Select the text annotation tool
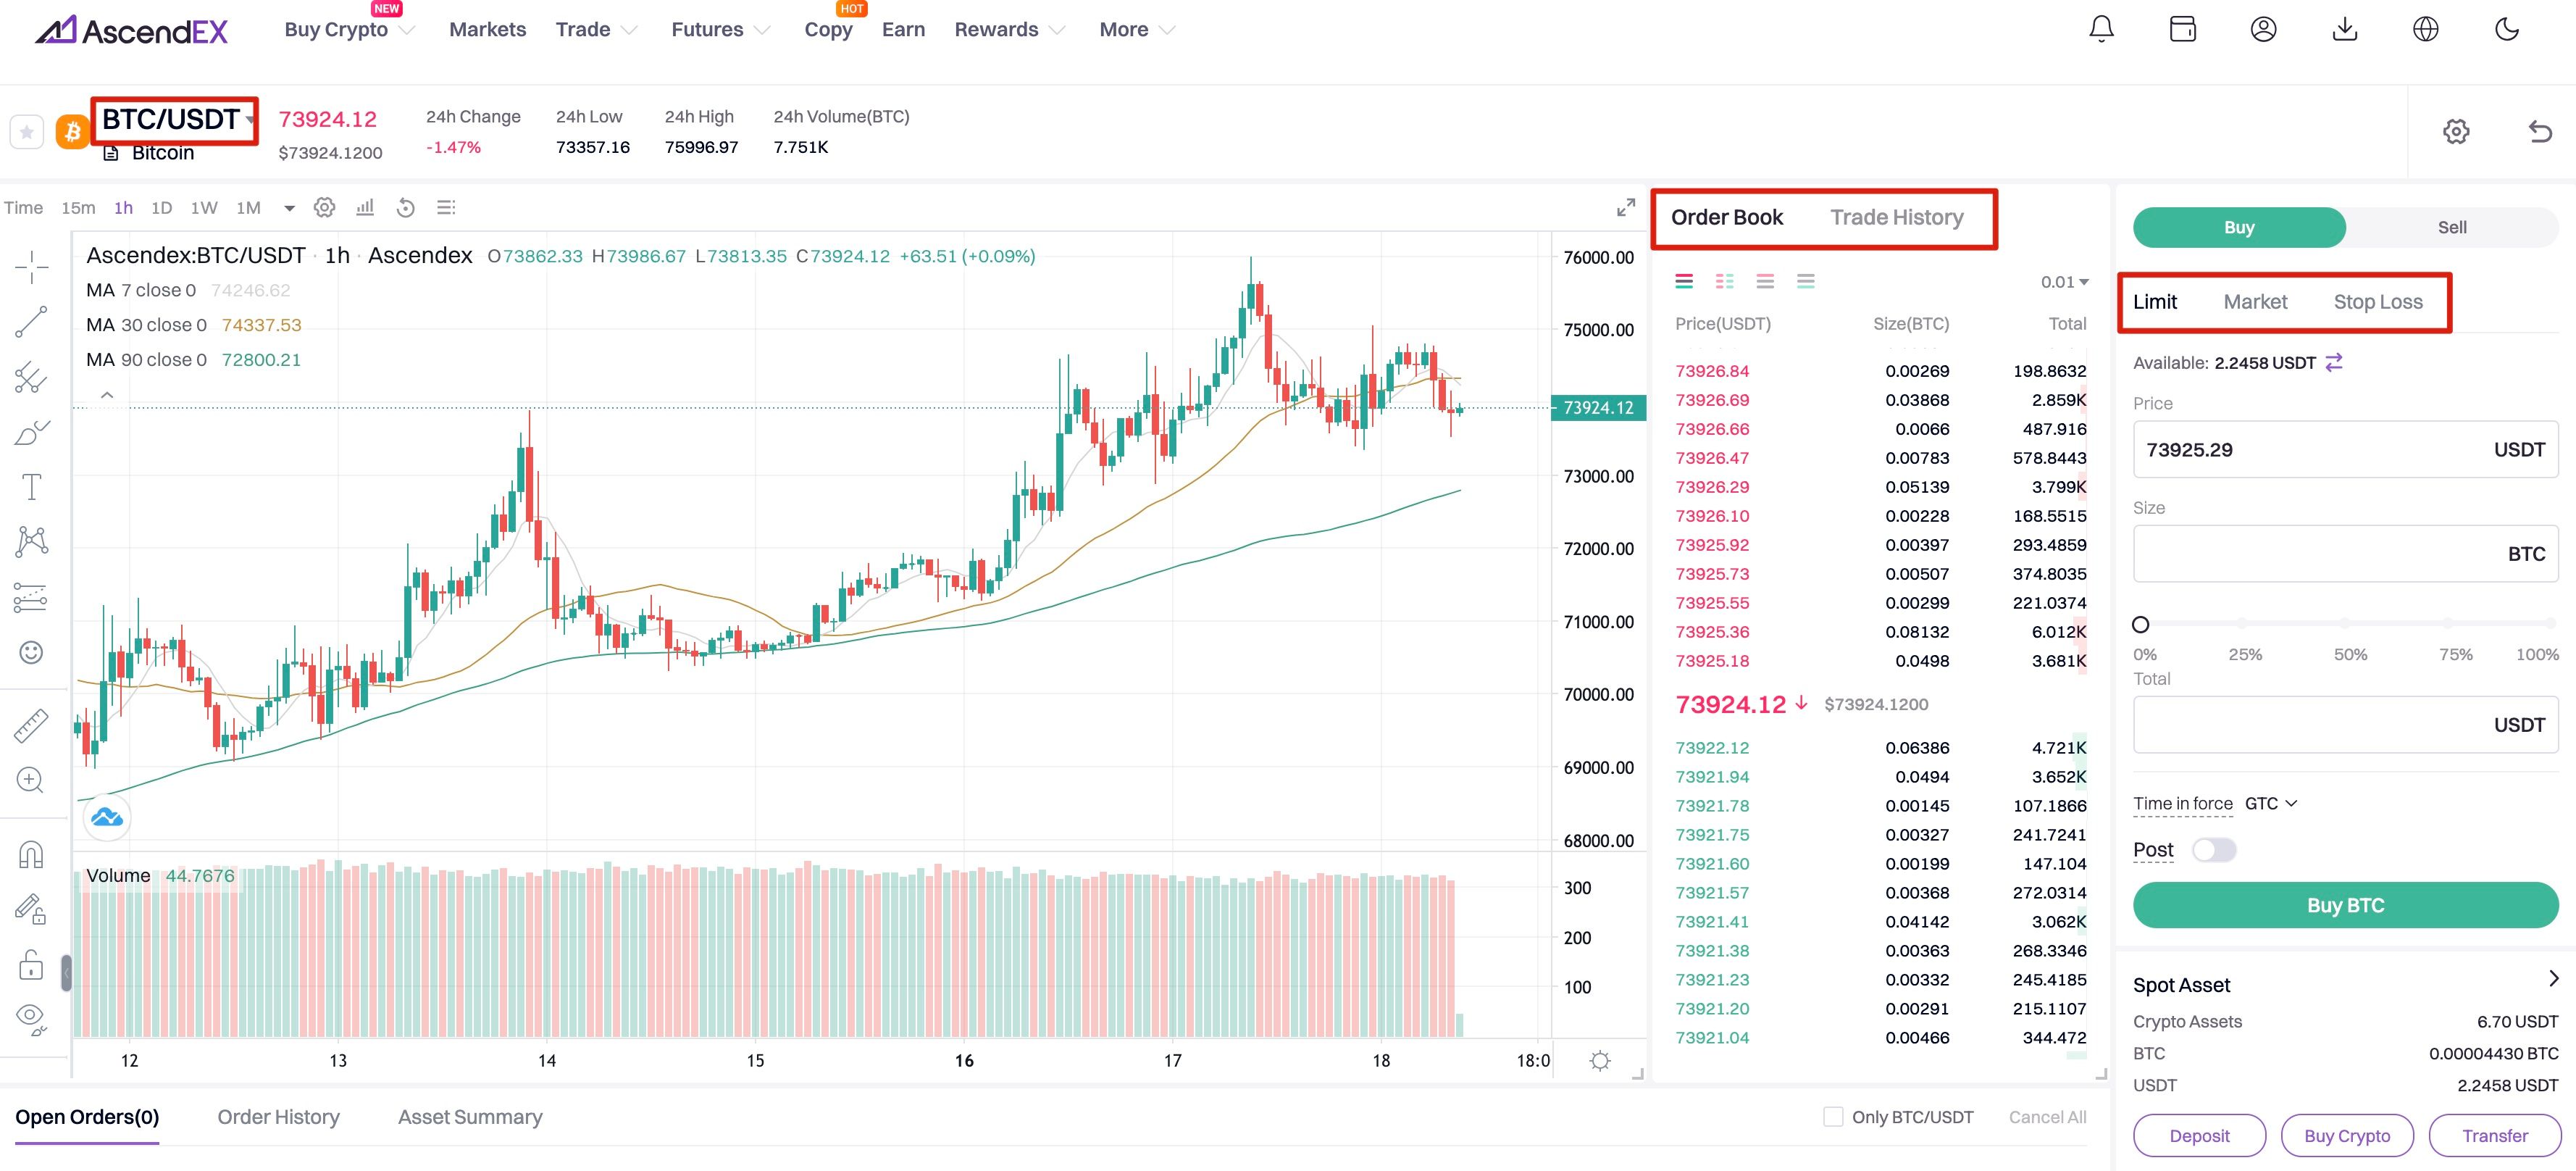 tap(31, 487)
